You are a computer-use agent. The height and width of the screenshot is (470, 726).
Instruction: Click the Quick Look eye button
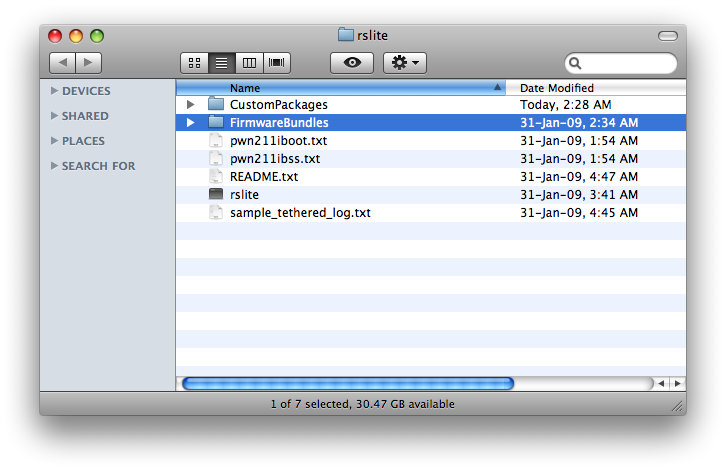coord(351,63)
